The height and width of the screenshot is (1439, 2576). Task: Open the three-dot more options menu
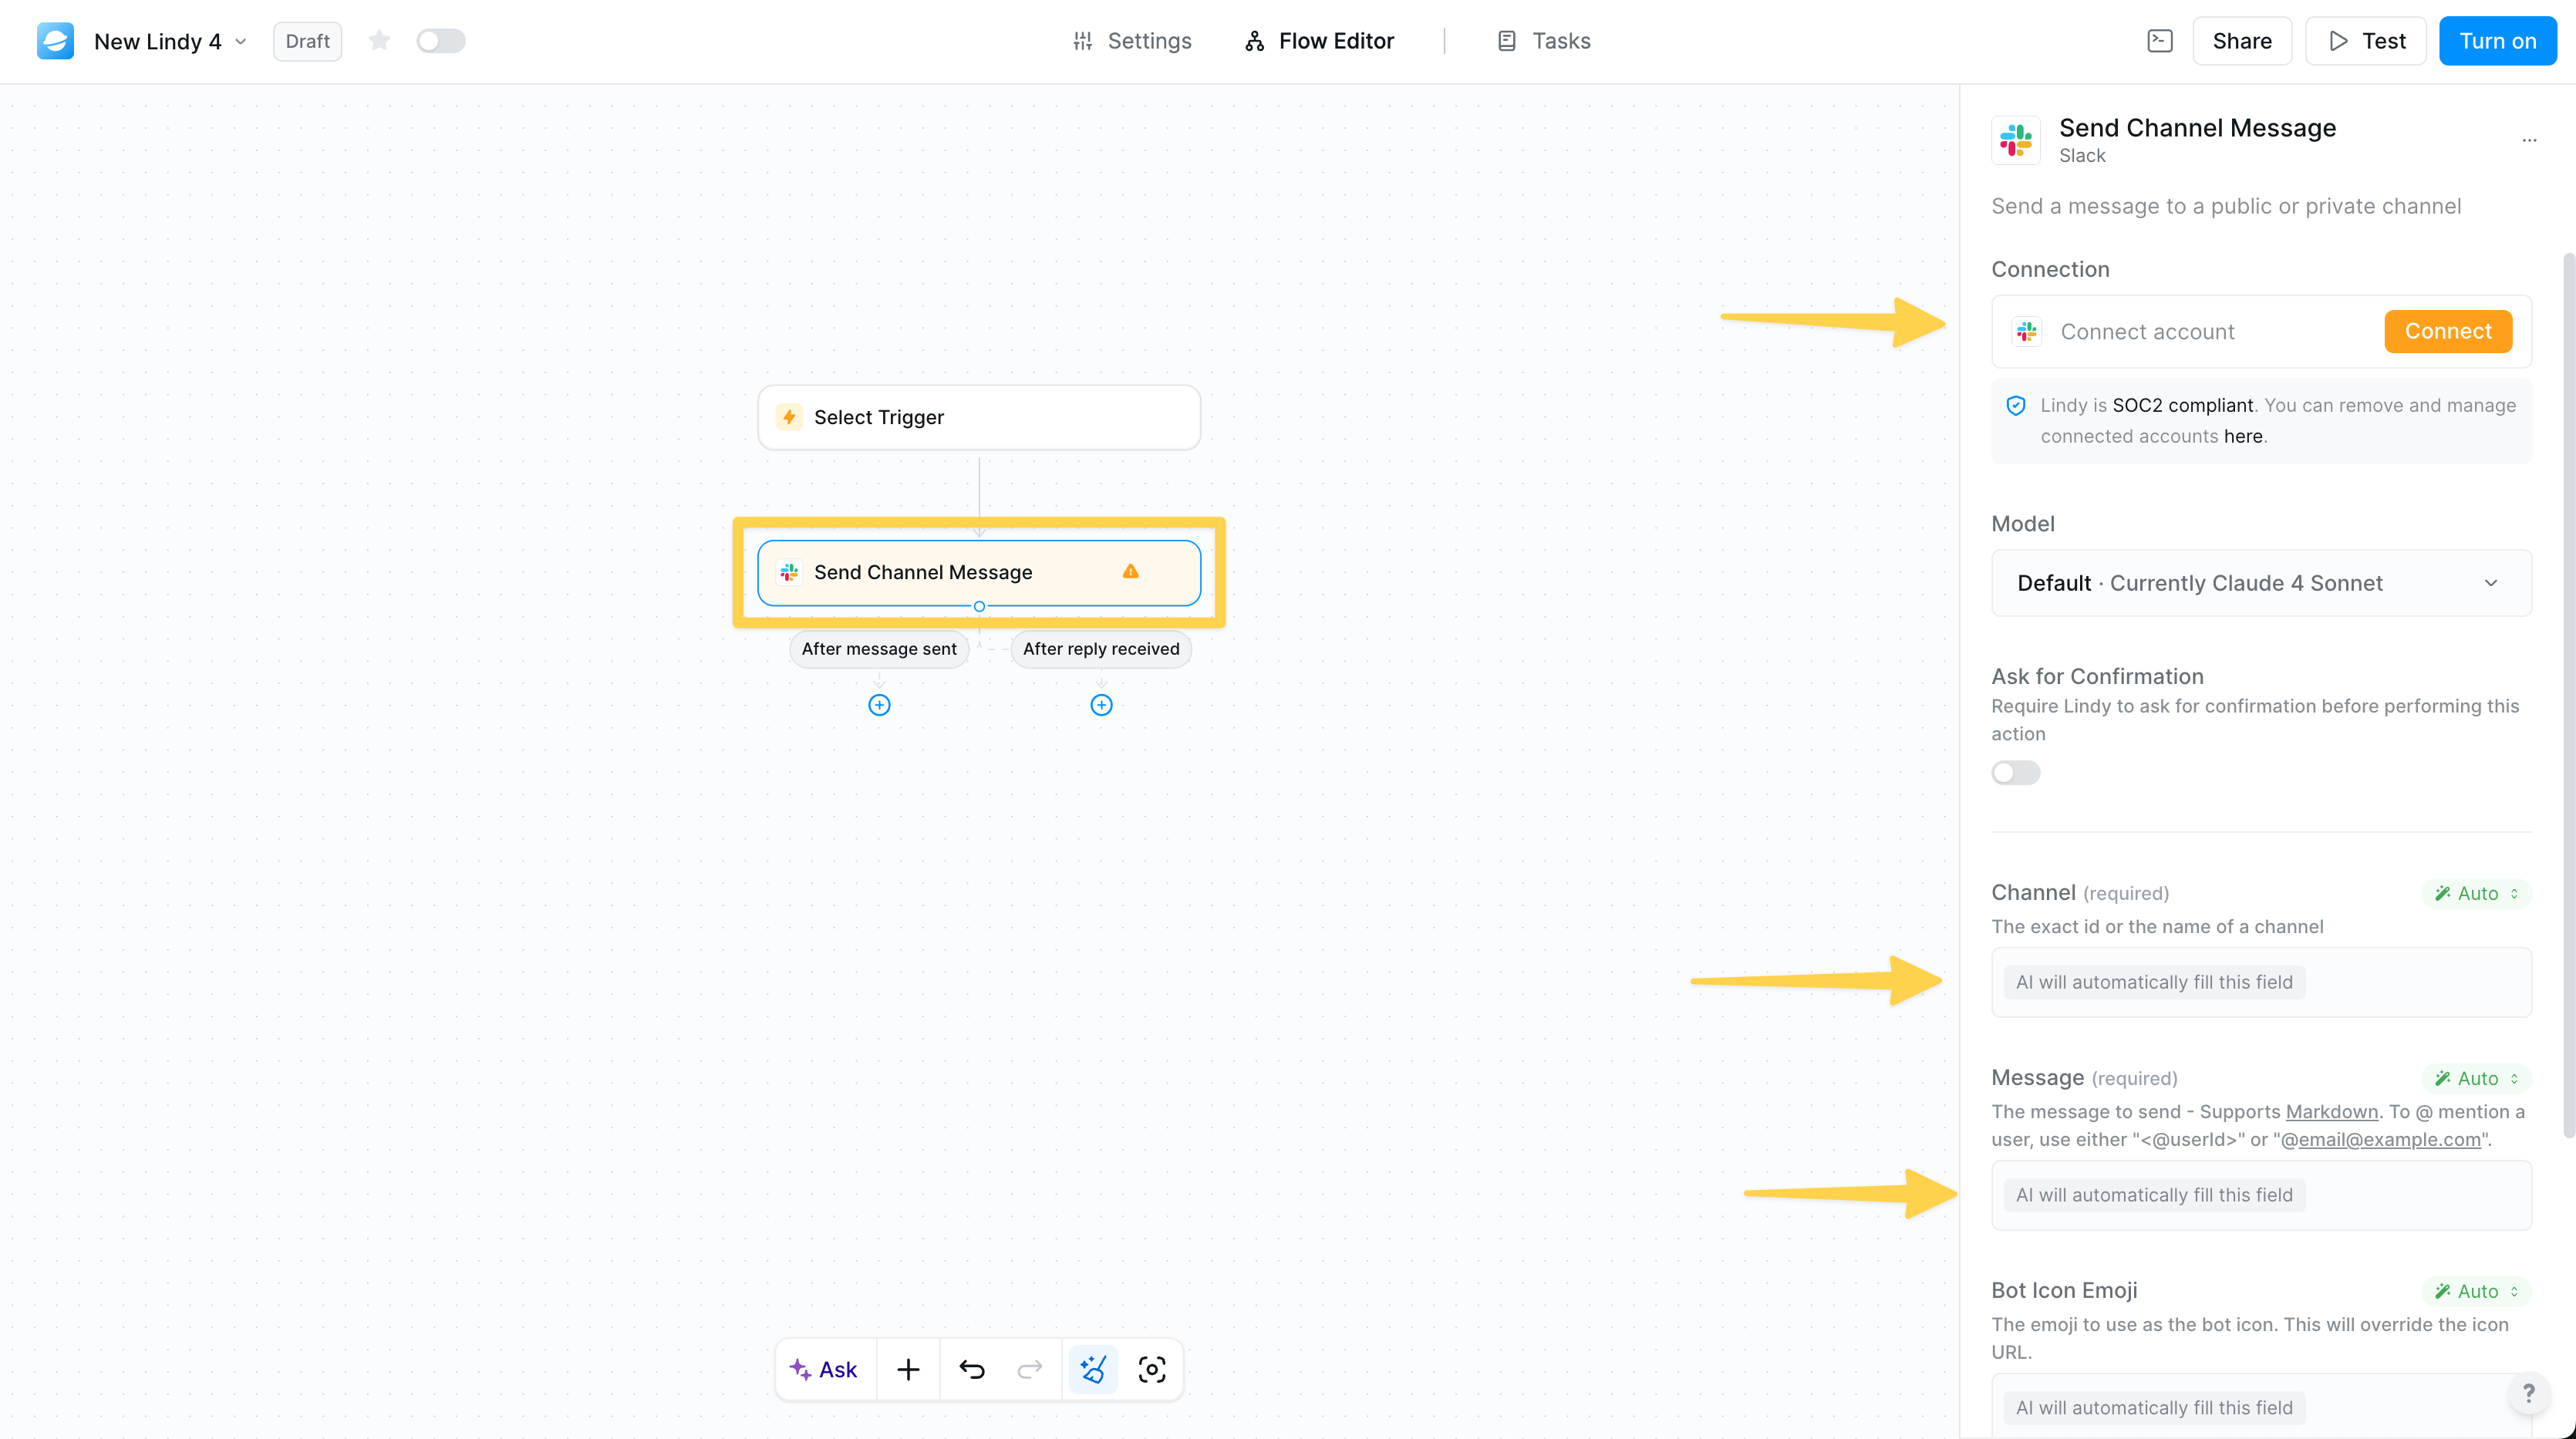(2529, 140)
